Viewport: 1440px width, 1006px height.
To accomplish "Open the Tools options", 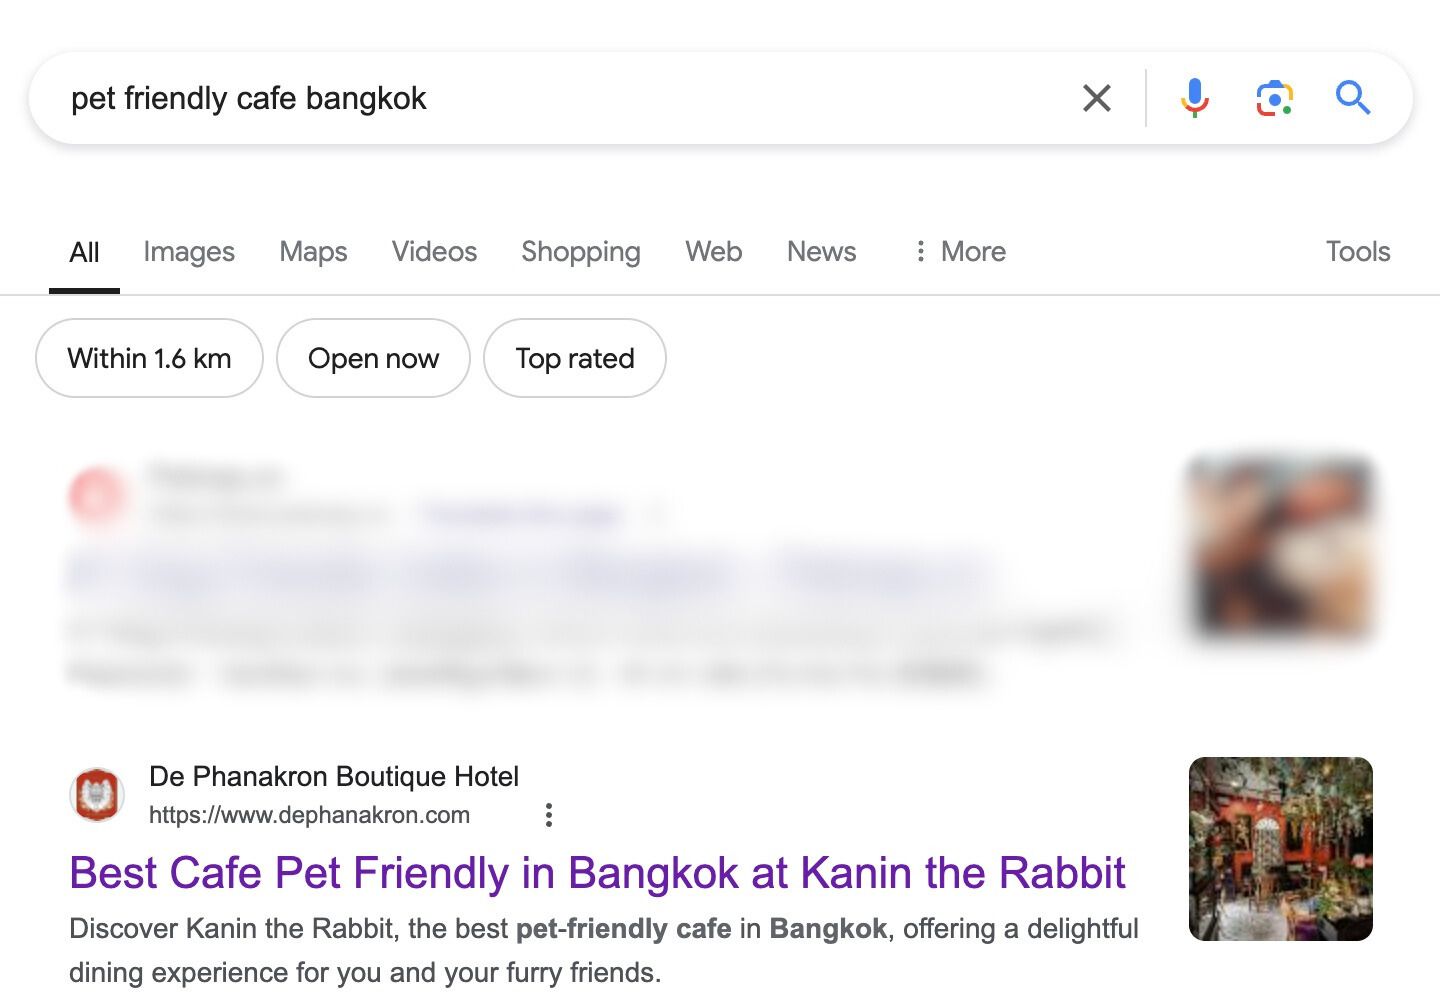I will coord(1357,251).
